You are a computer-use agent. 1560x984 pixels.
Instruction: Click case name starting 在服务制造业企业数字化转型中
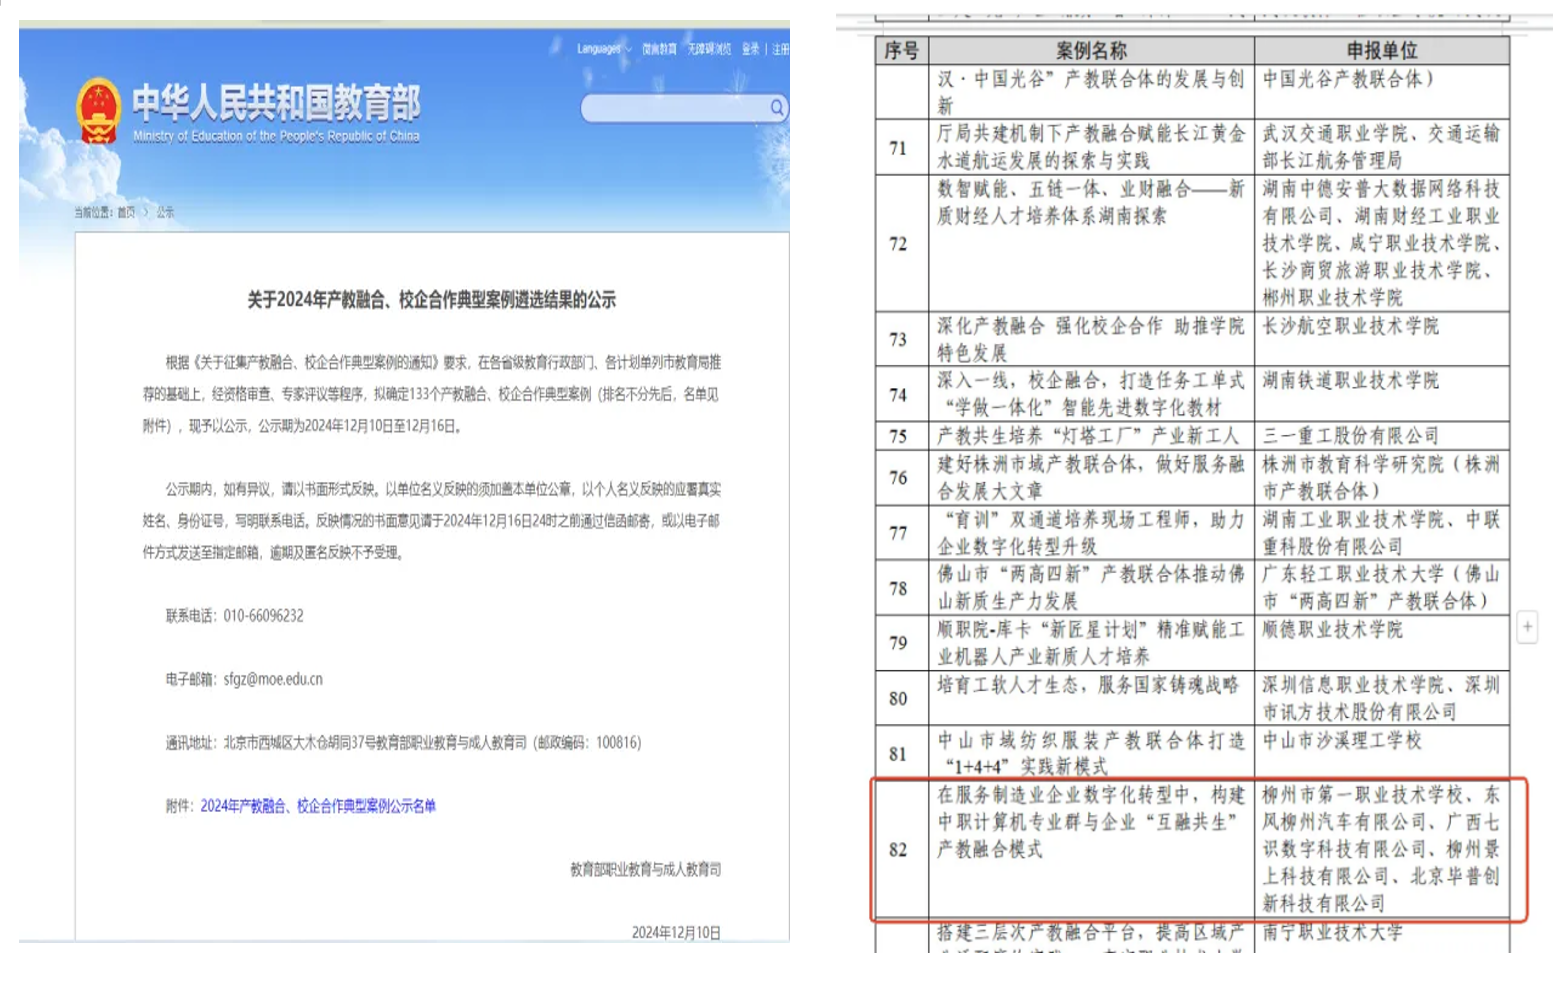click(x=1091, y=850)
